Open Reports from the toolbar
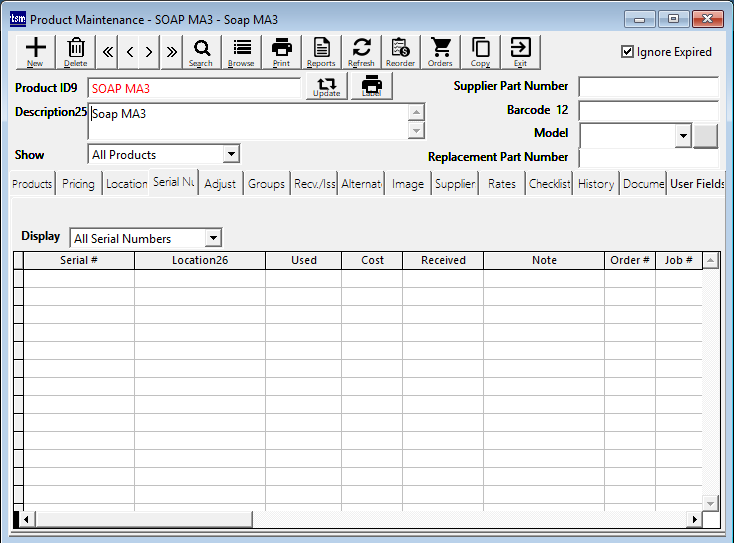 (321, 52)
